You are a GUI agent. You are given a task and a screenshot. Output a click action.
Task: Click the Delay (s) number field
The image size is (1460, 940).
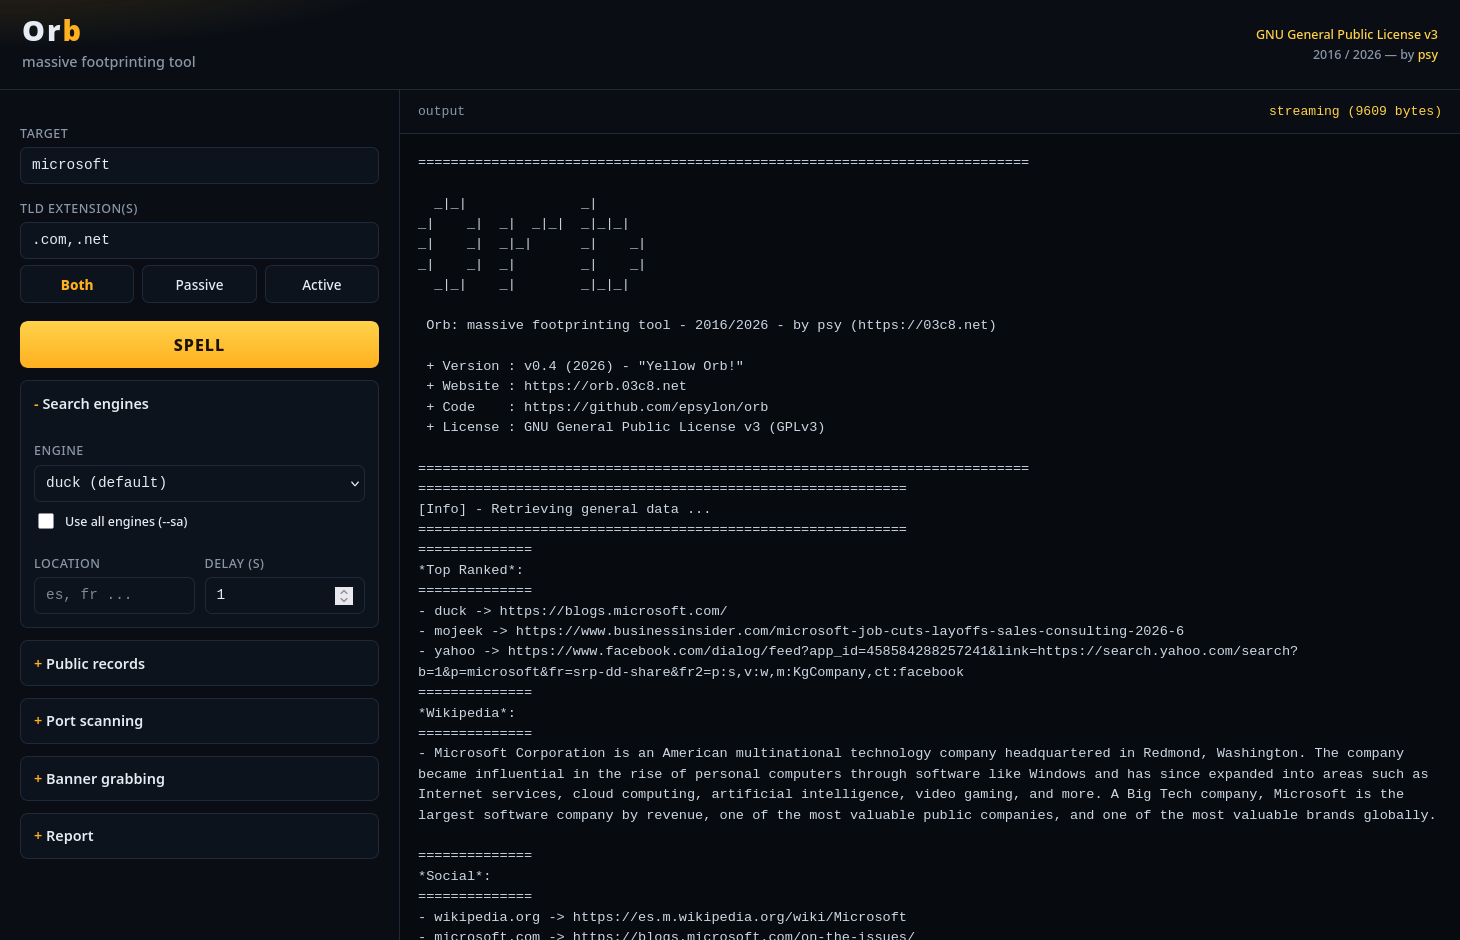(284, 595)
